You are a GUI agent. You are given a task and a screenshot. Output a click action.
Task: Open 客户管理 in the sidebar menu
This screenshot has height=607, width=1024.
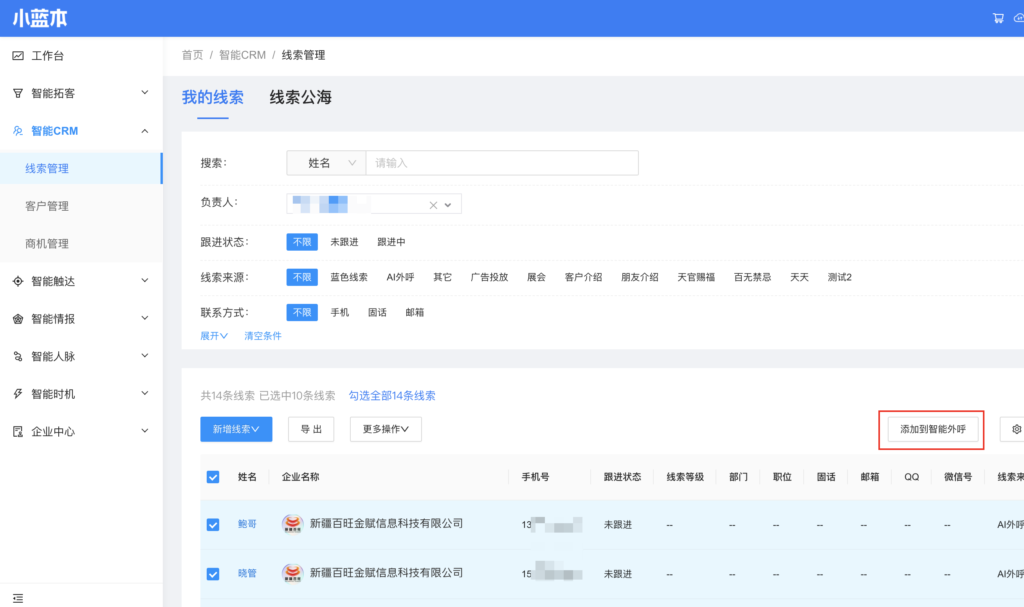47,206
